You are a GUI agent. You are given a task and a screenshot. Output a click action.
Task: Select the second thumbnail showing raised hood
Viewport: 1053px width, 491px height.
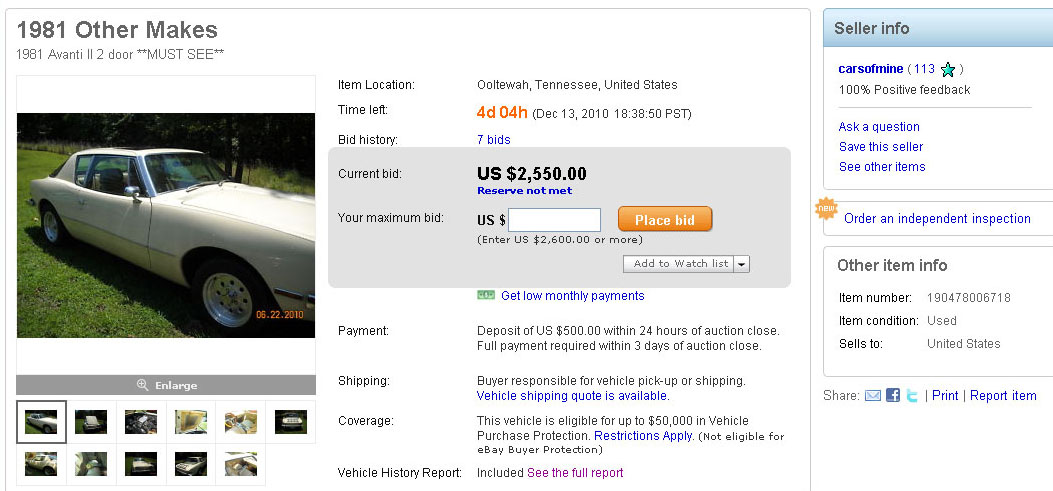coord(91,422)
